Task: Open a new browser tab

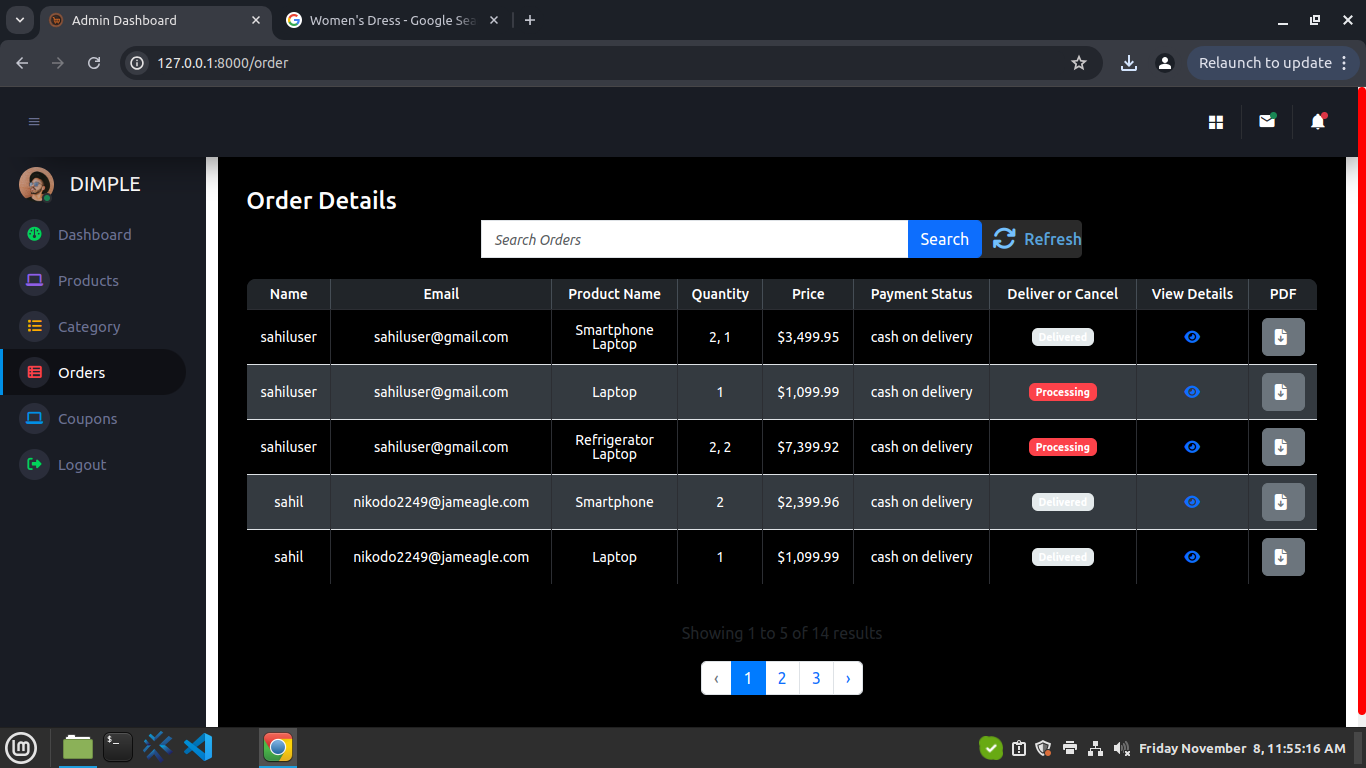Action: tap(530, 20)
